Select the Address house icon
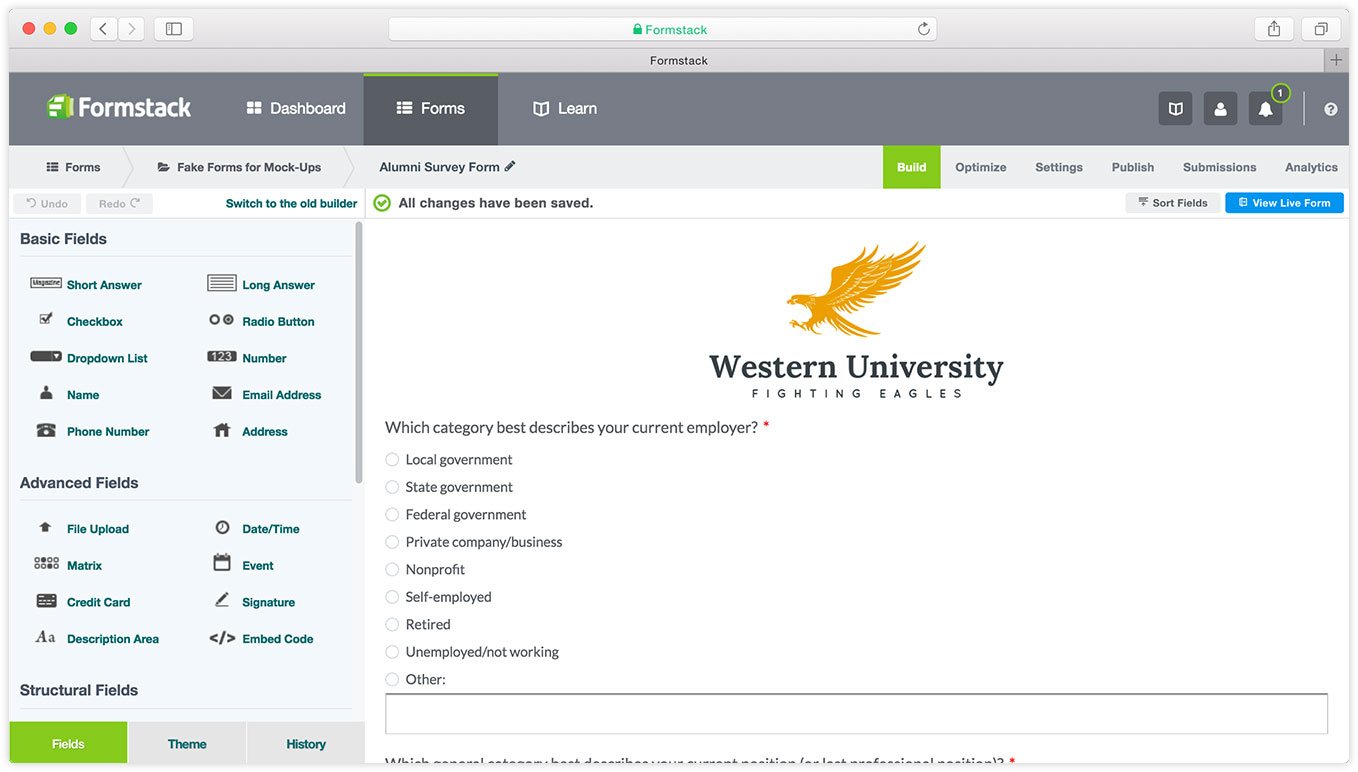 coord(222,430)
